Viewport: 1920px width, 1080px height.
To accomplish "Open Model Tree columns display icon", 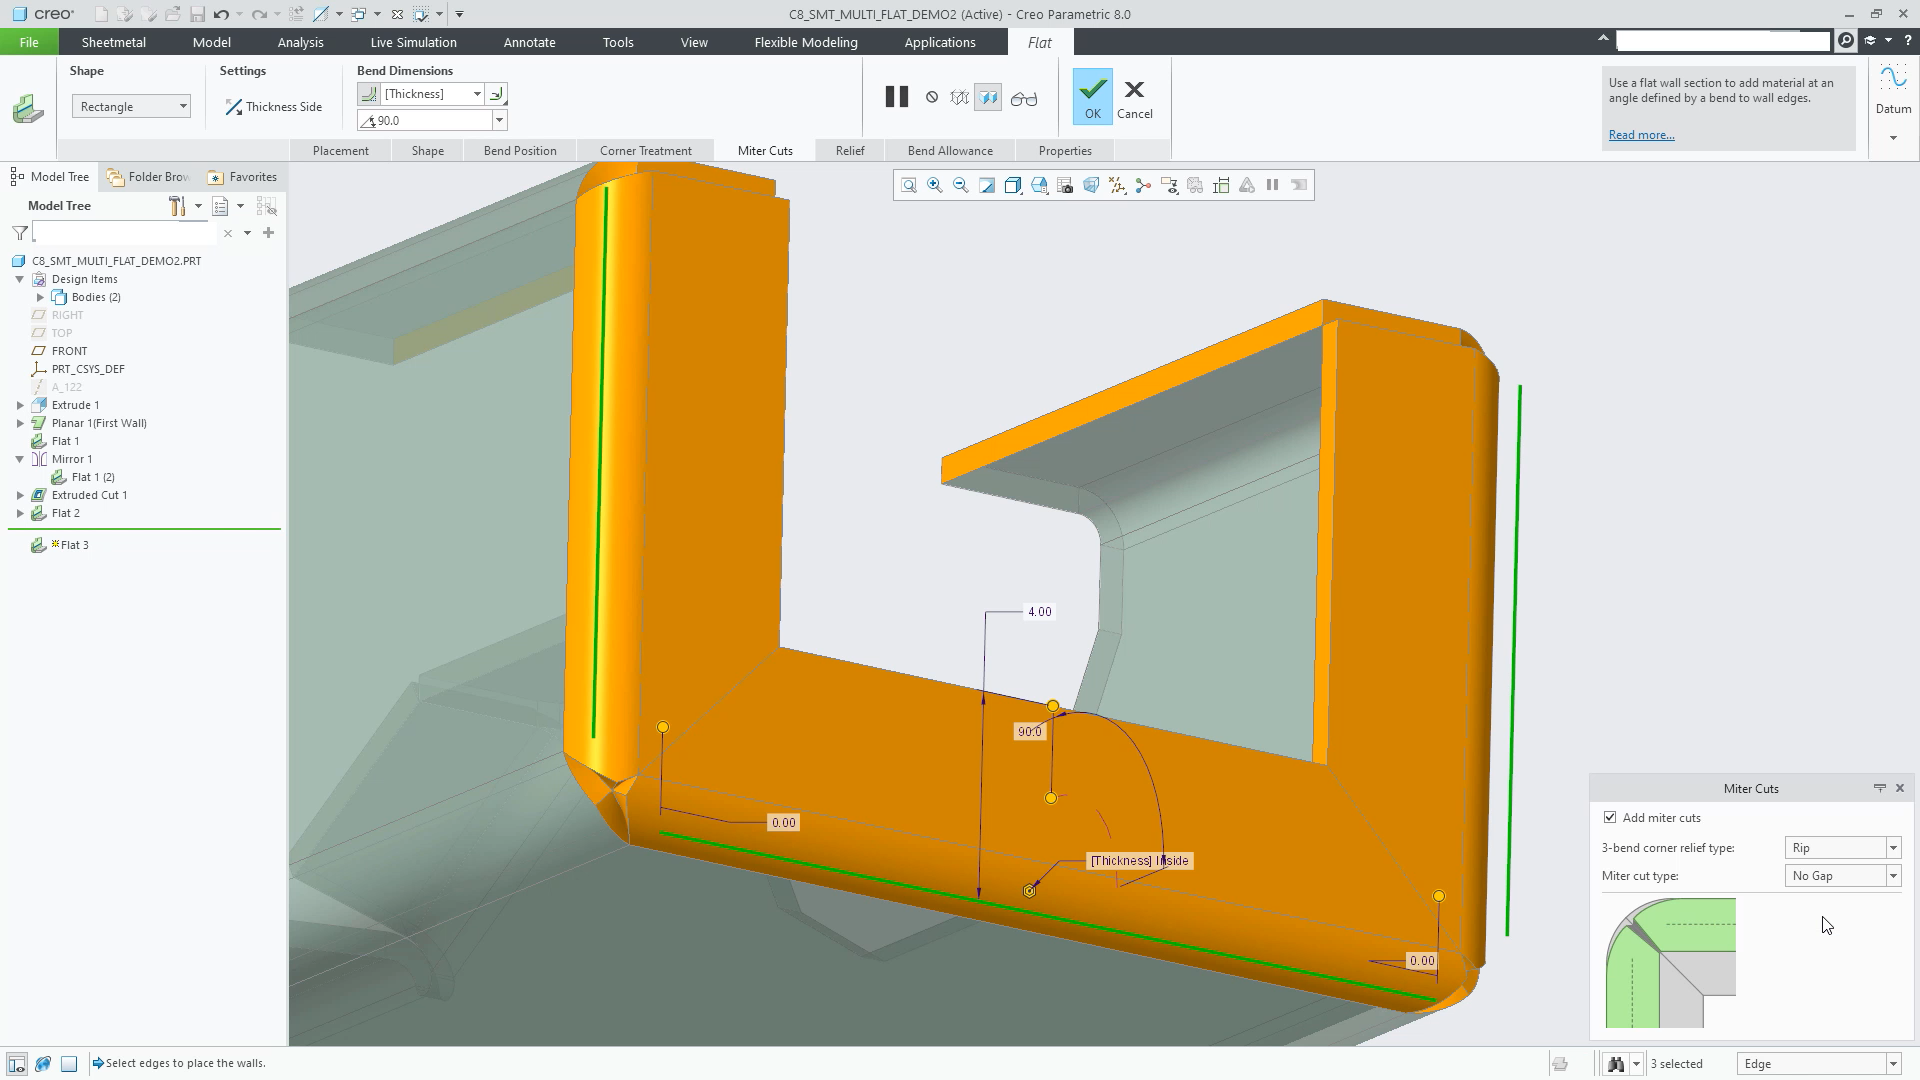I will pos(221,206).
